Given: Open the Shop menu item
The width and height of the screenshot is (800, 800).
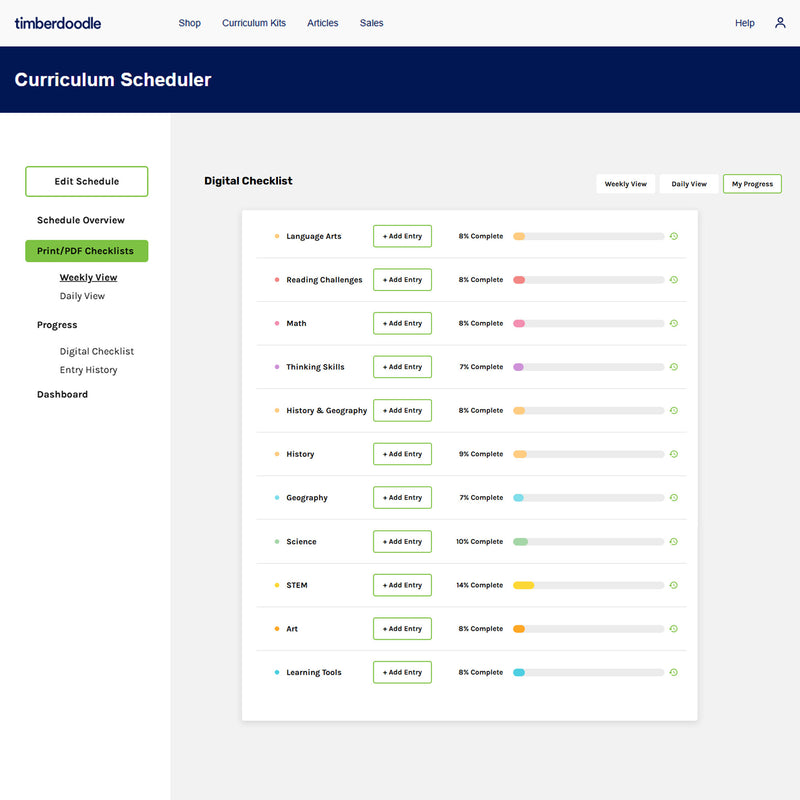Looking at the screenshot, I should tap(189, 23).
